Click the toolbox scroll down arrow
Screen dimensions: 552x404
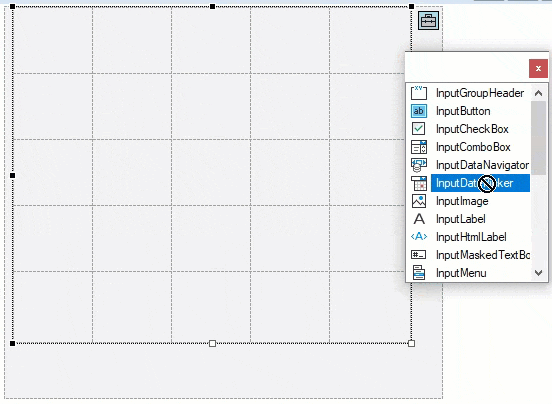click(x=538, y=273)
